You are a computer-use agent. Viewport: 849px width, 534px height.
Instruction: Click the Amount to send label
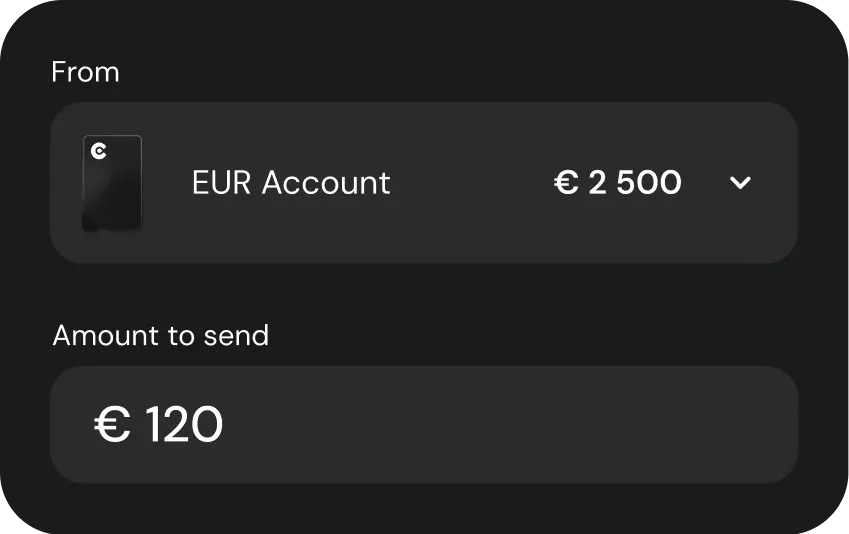[161, 335]
